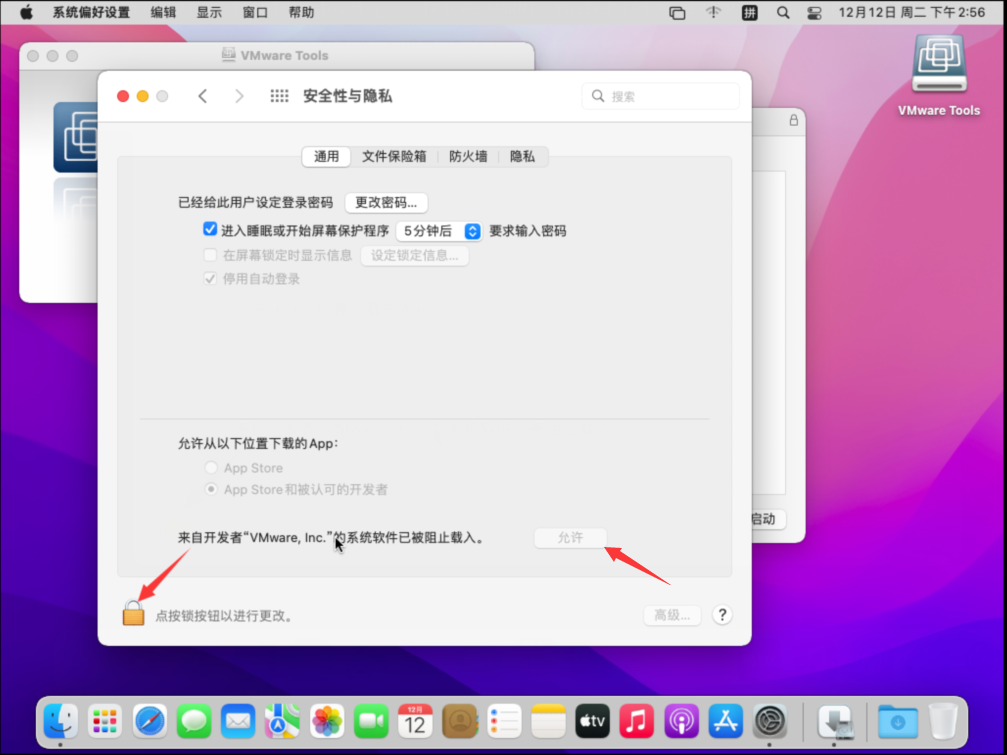Screen dimensions: 1007x755
Task: Open Launchpad from the Dock
Action: click(105, 721)
